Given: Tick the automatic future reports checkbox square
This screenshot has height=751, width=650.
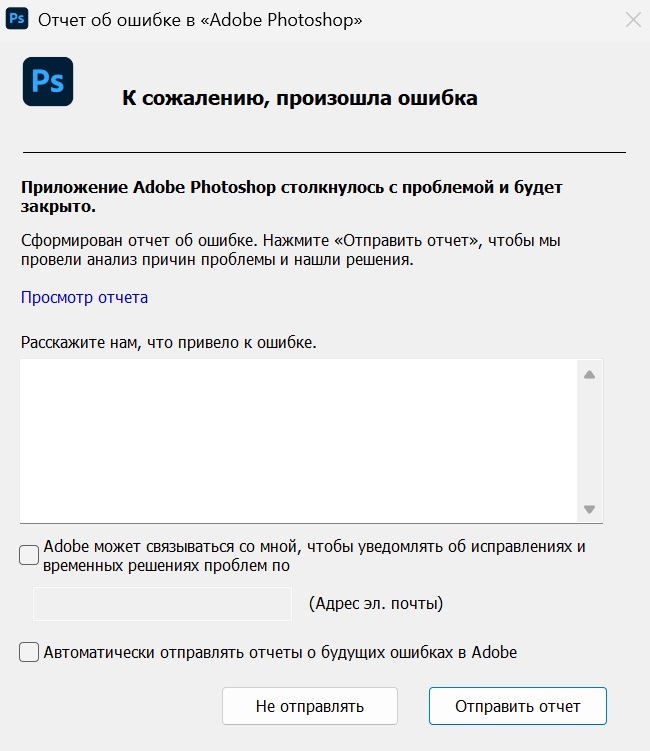Looking at the screenshot, I should coord(29,652).
